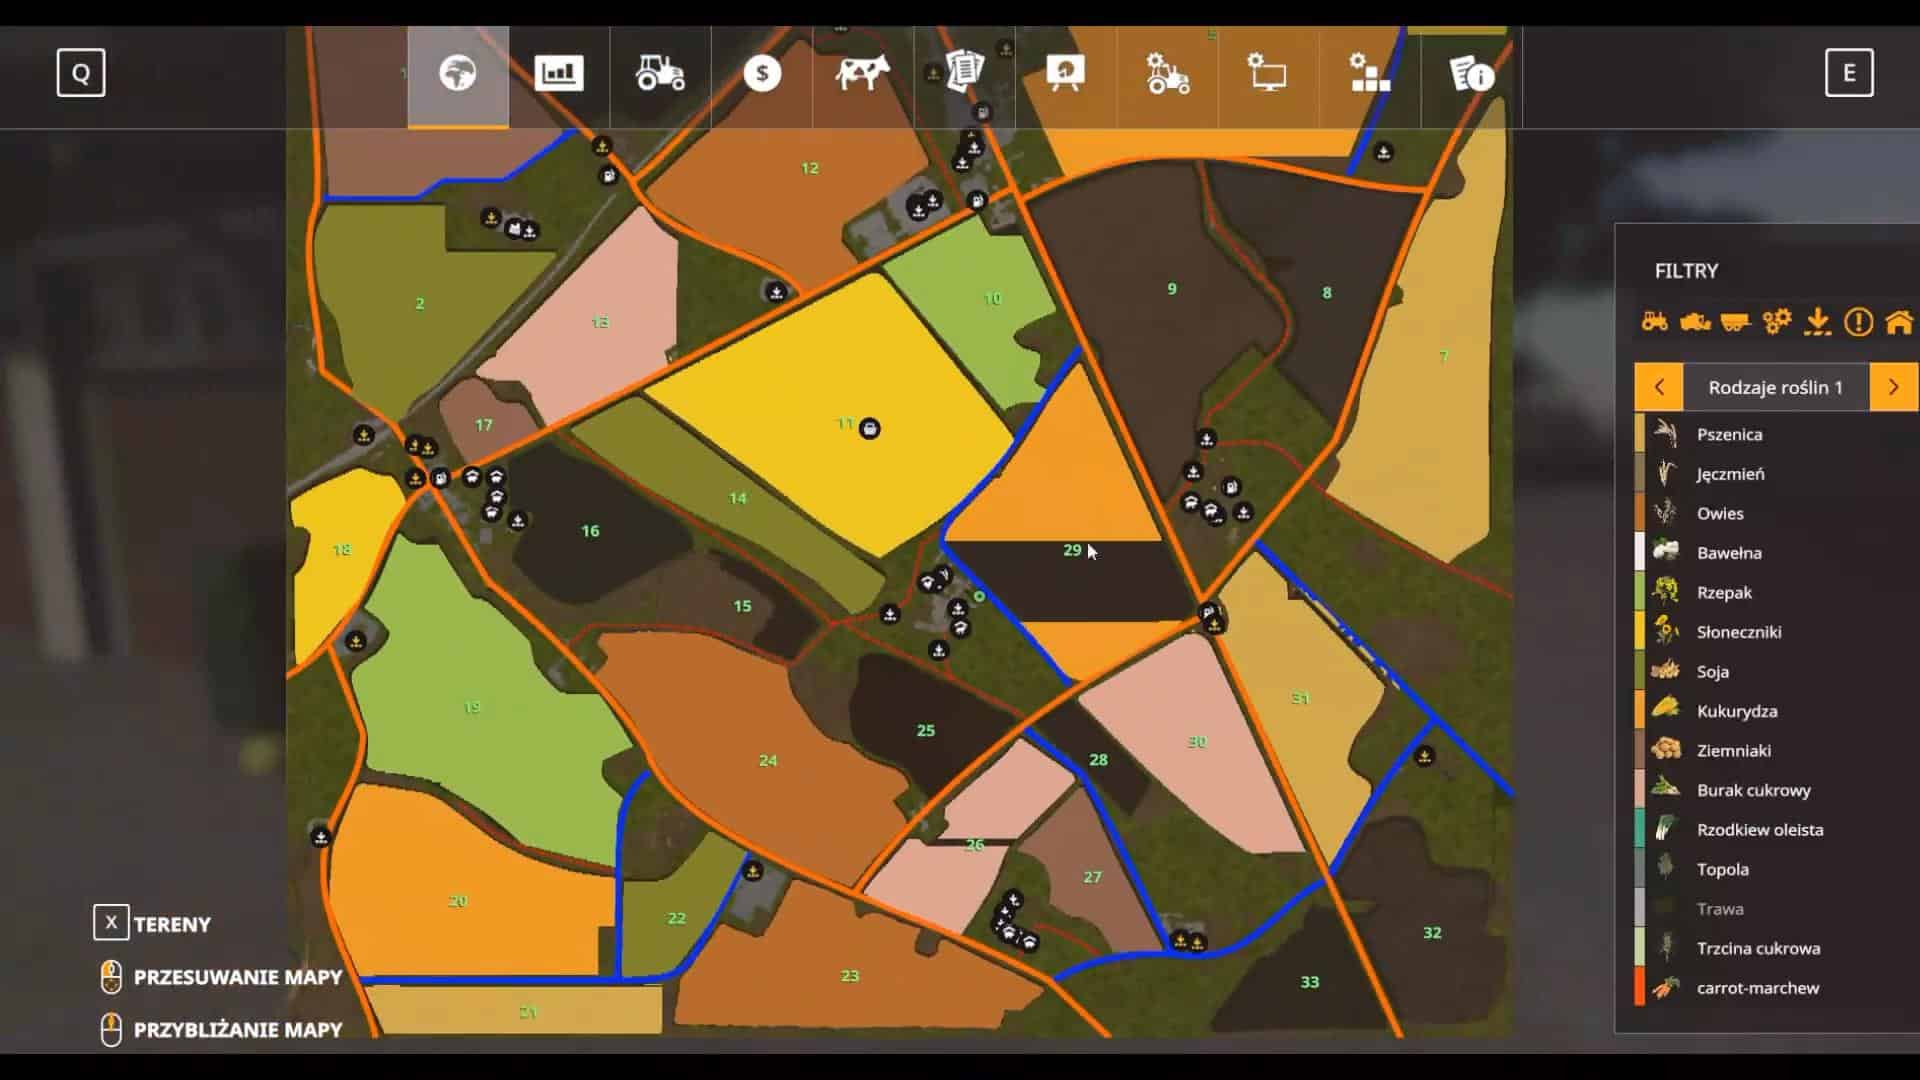This screenshot has height=1080, width=1920.
Task: Open the vehicles tab with the tractor icon
Action: click(660, 73)
